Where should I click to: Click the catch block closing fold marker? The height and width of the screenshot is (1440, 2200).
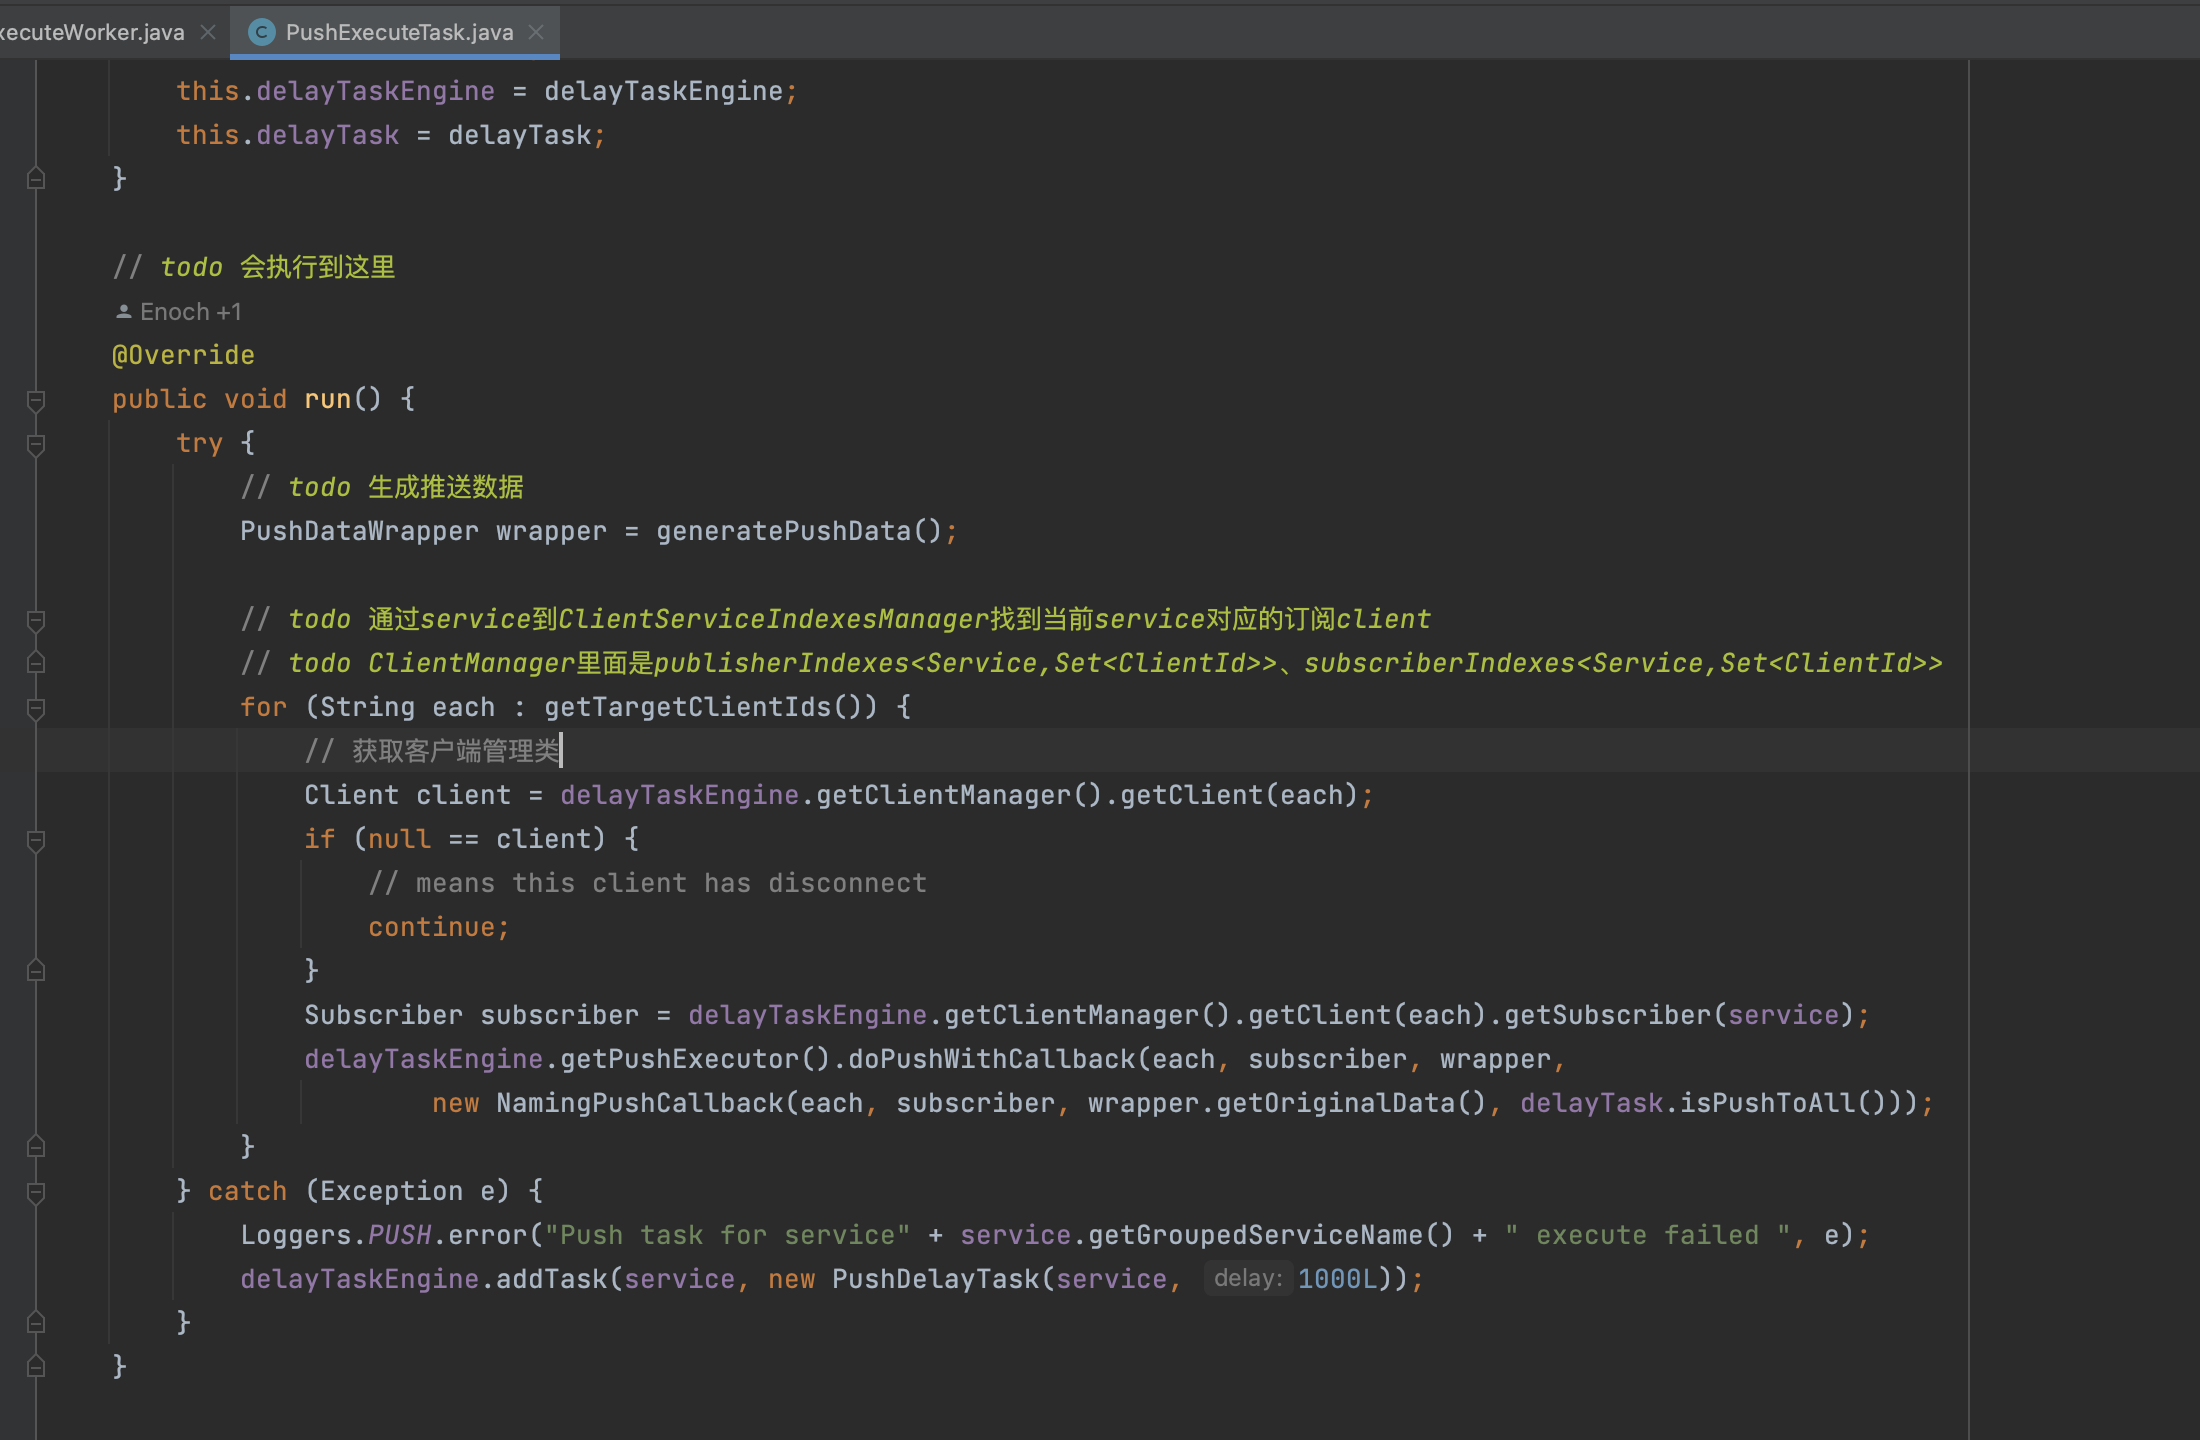pyautogui.click(x=36, y=1323)
